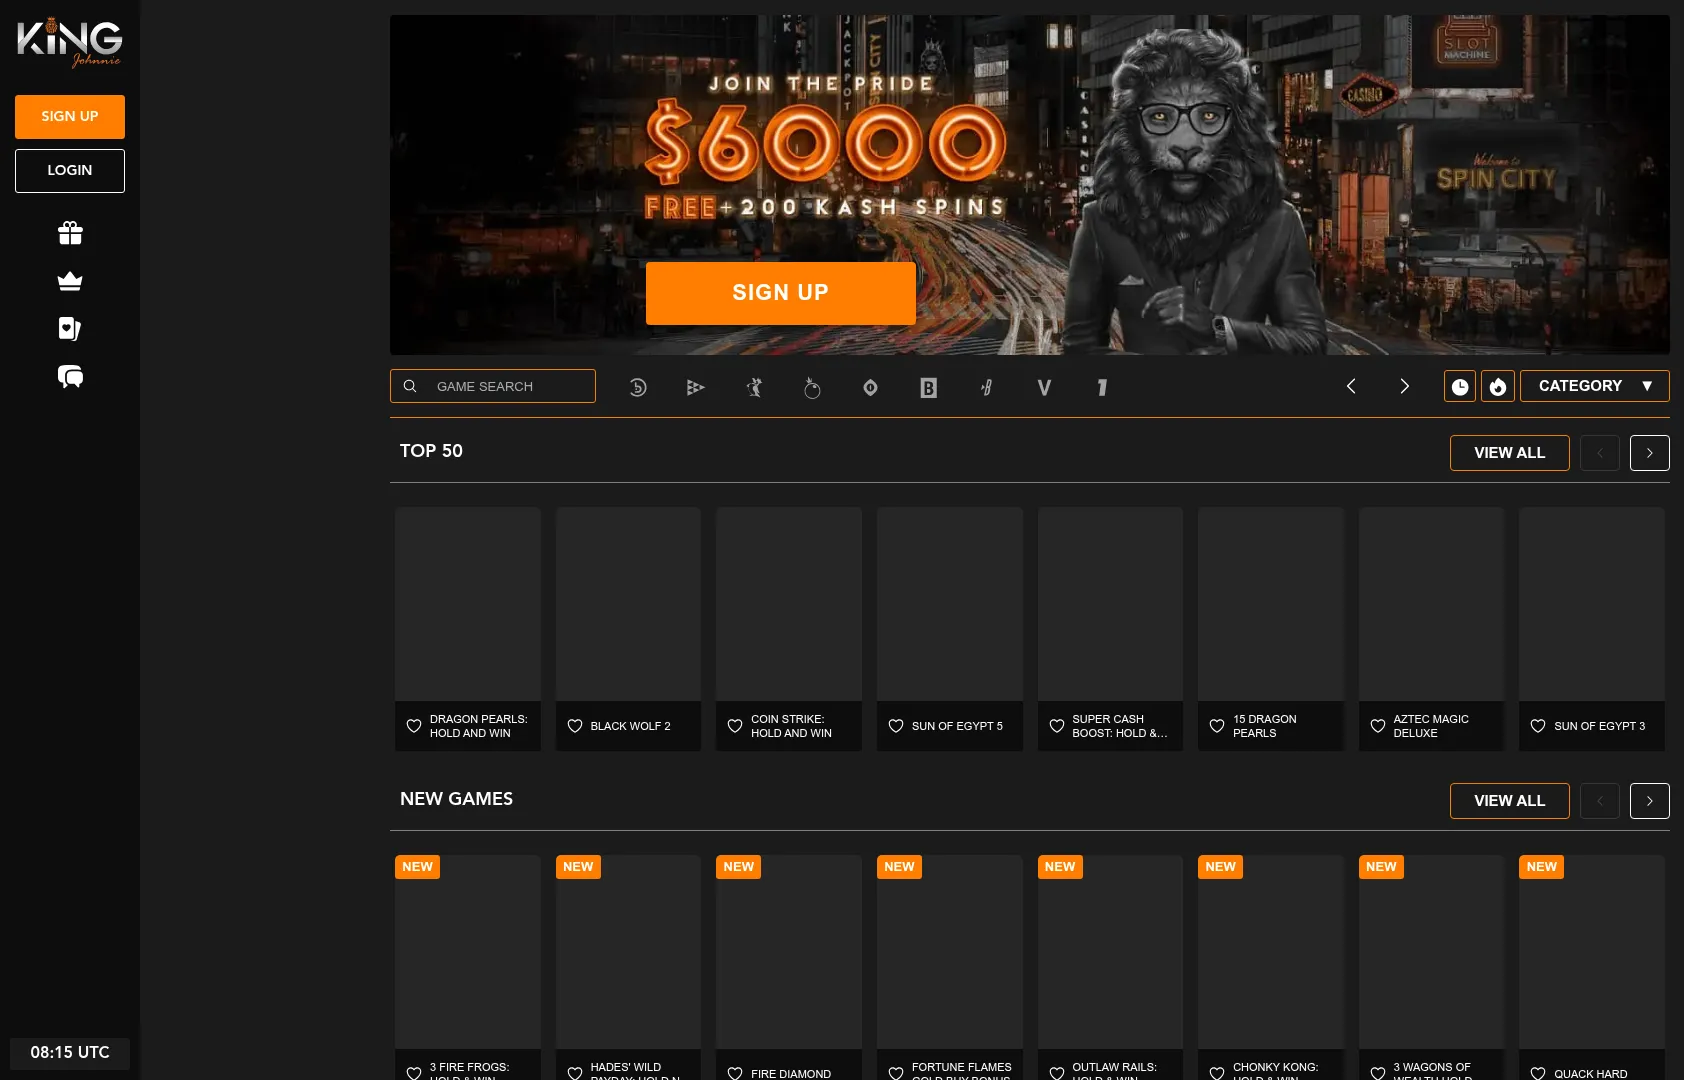Select the hexagon provider icon

(870, 387)
